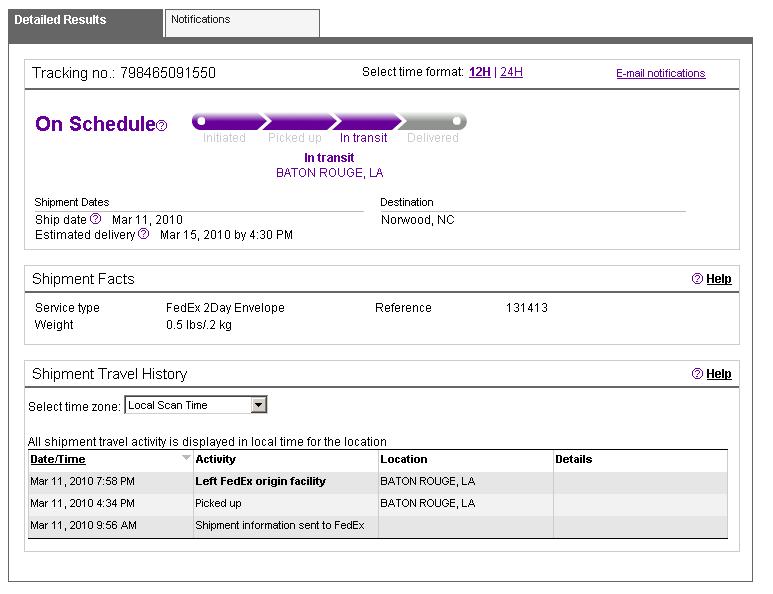The image size is (773, 594).
Task: Click Initiated stage on progress bar
Action: [x=224, y=138]
